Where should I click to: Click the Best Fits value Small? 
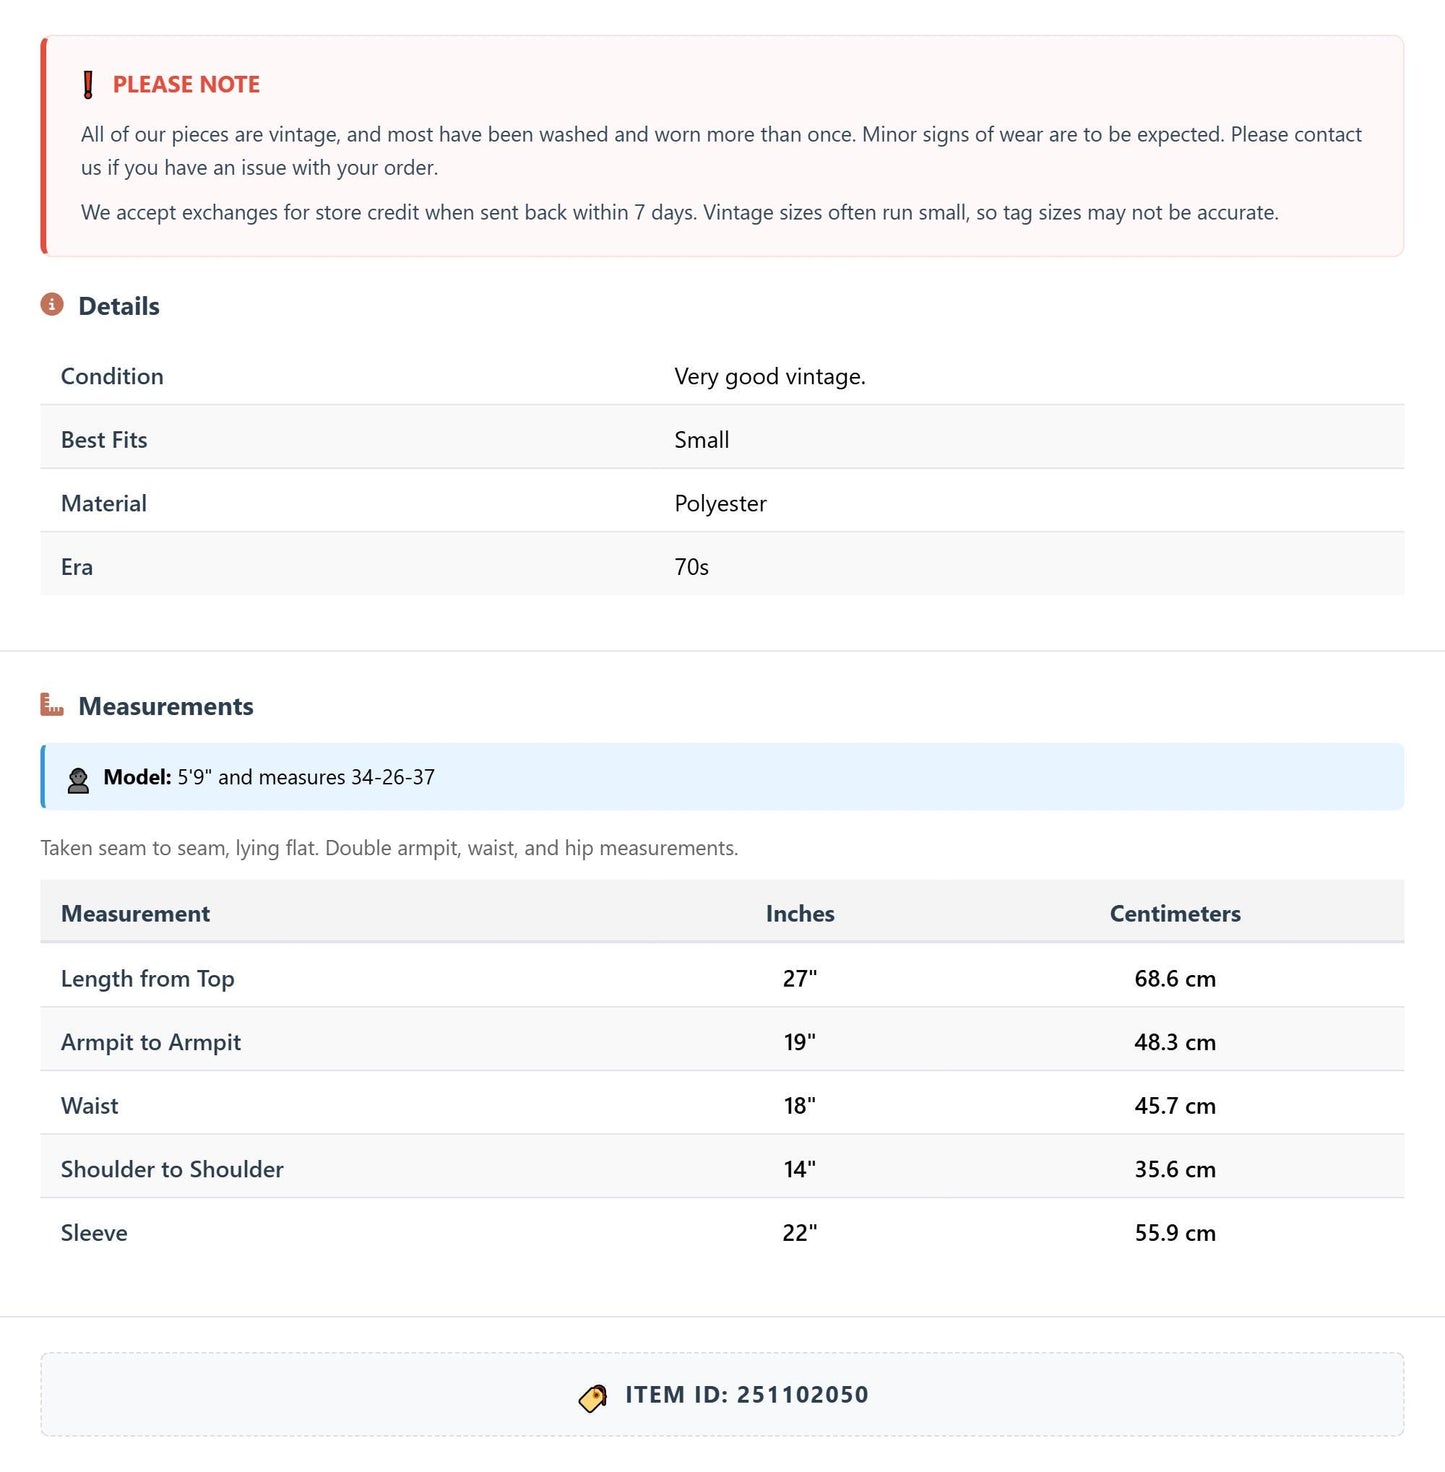[702, 440]
